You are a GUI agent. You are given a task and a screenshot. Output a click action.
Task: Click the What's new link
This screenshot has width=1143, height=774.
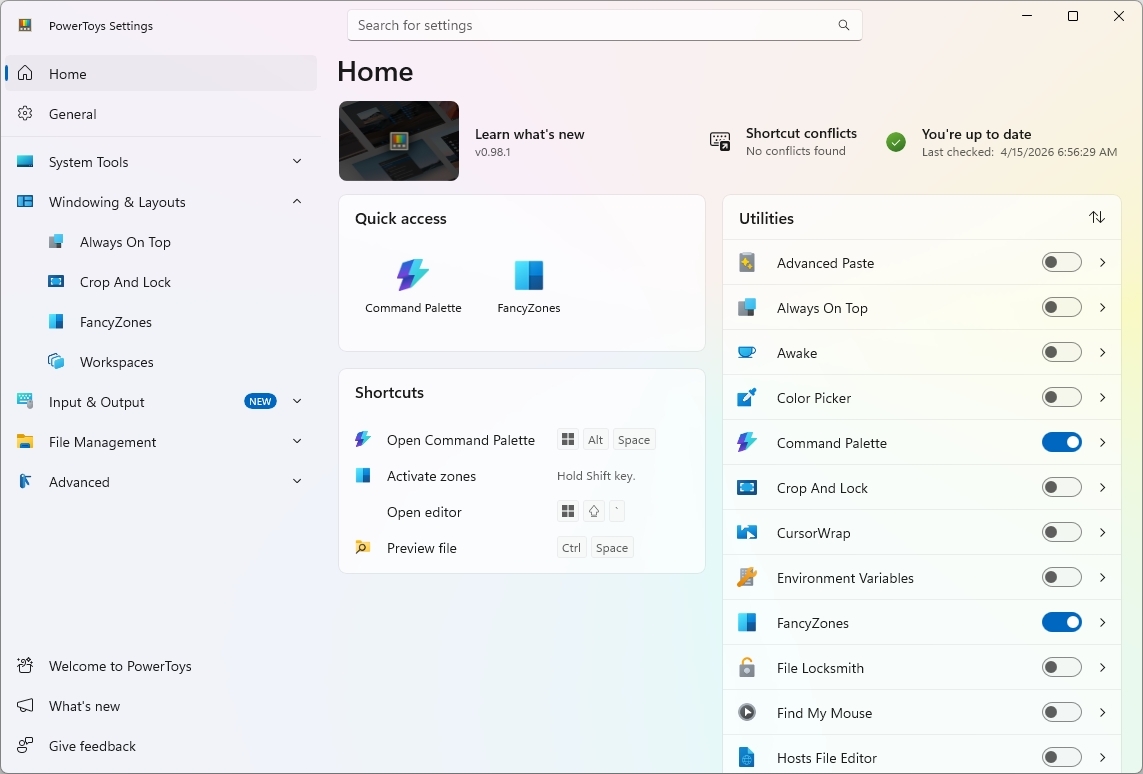(x=84, y=705)
